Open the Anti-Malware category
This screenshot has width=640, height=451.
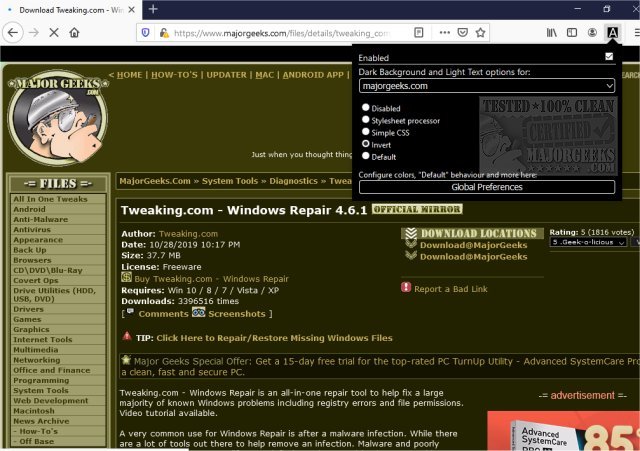click(x=40, y=220)
